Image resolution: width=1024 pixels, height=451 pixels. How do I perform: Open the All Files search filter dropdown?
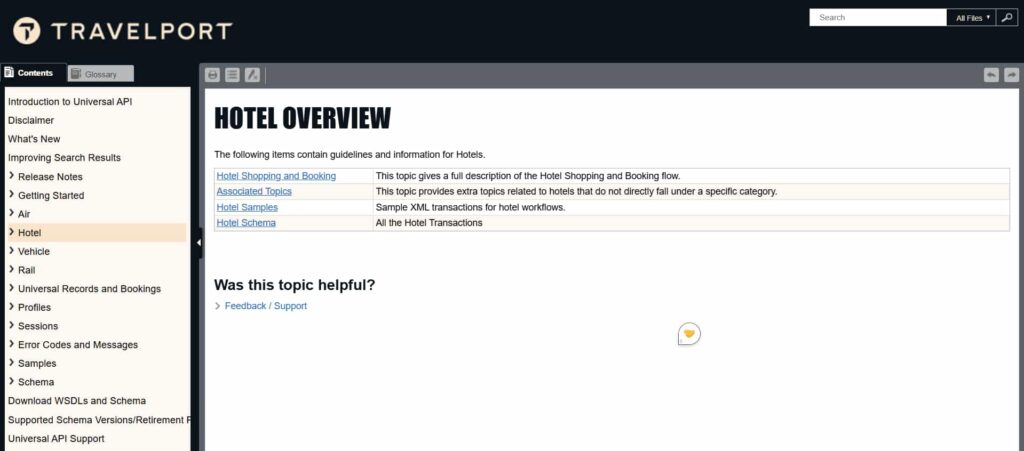(972, 18)
